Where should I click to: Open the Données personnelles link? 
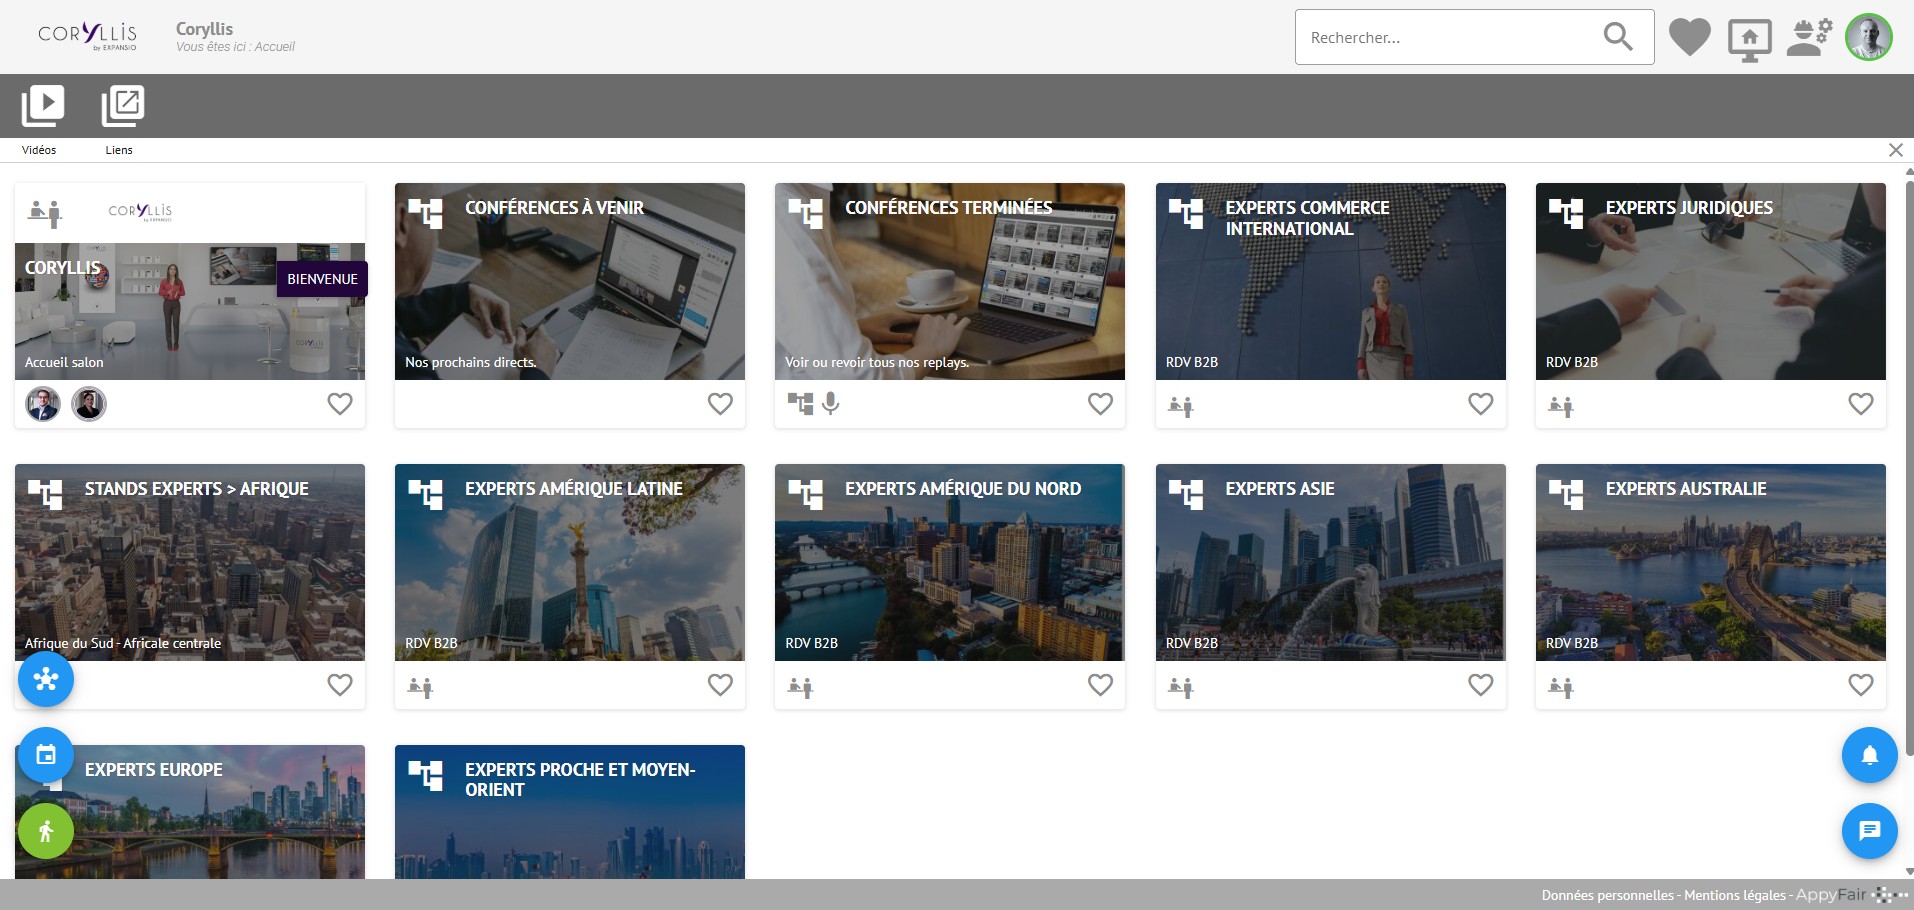1607,895
